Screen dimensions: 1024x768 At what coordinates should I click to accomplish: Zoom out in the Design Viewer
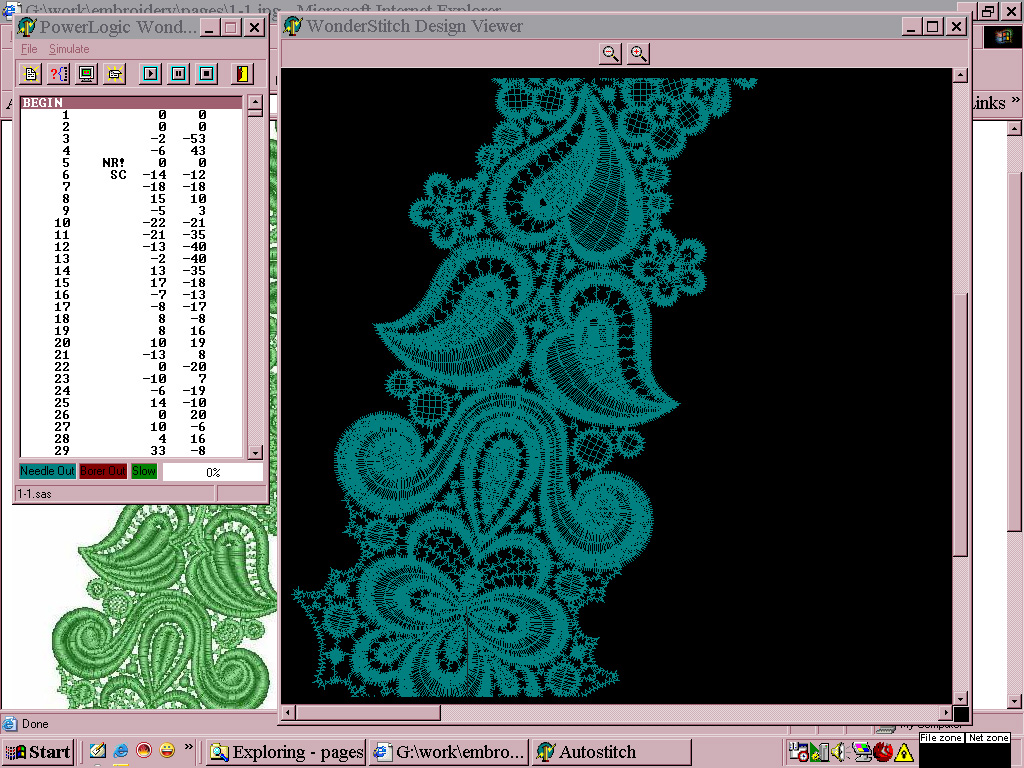pos(610,54)
